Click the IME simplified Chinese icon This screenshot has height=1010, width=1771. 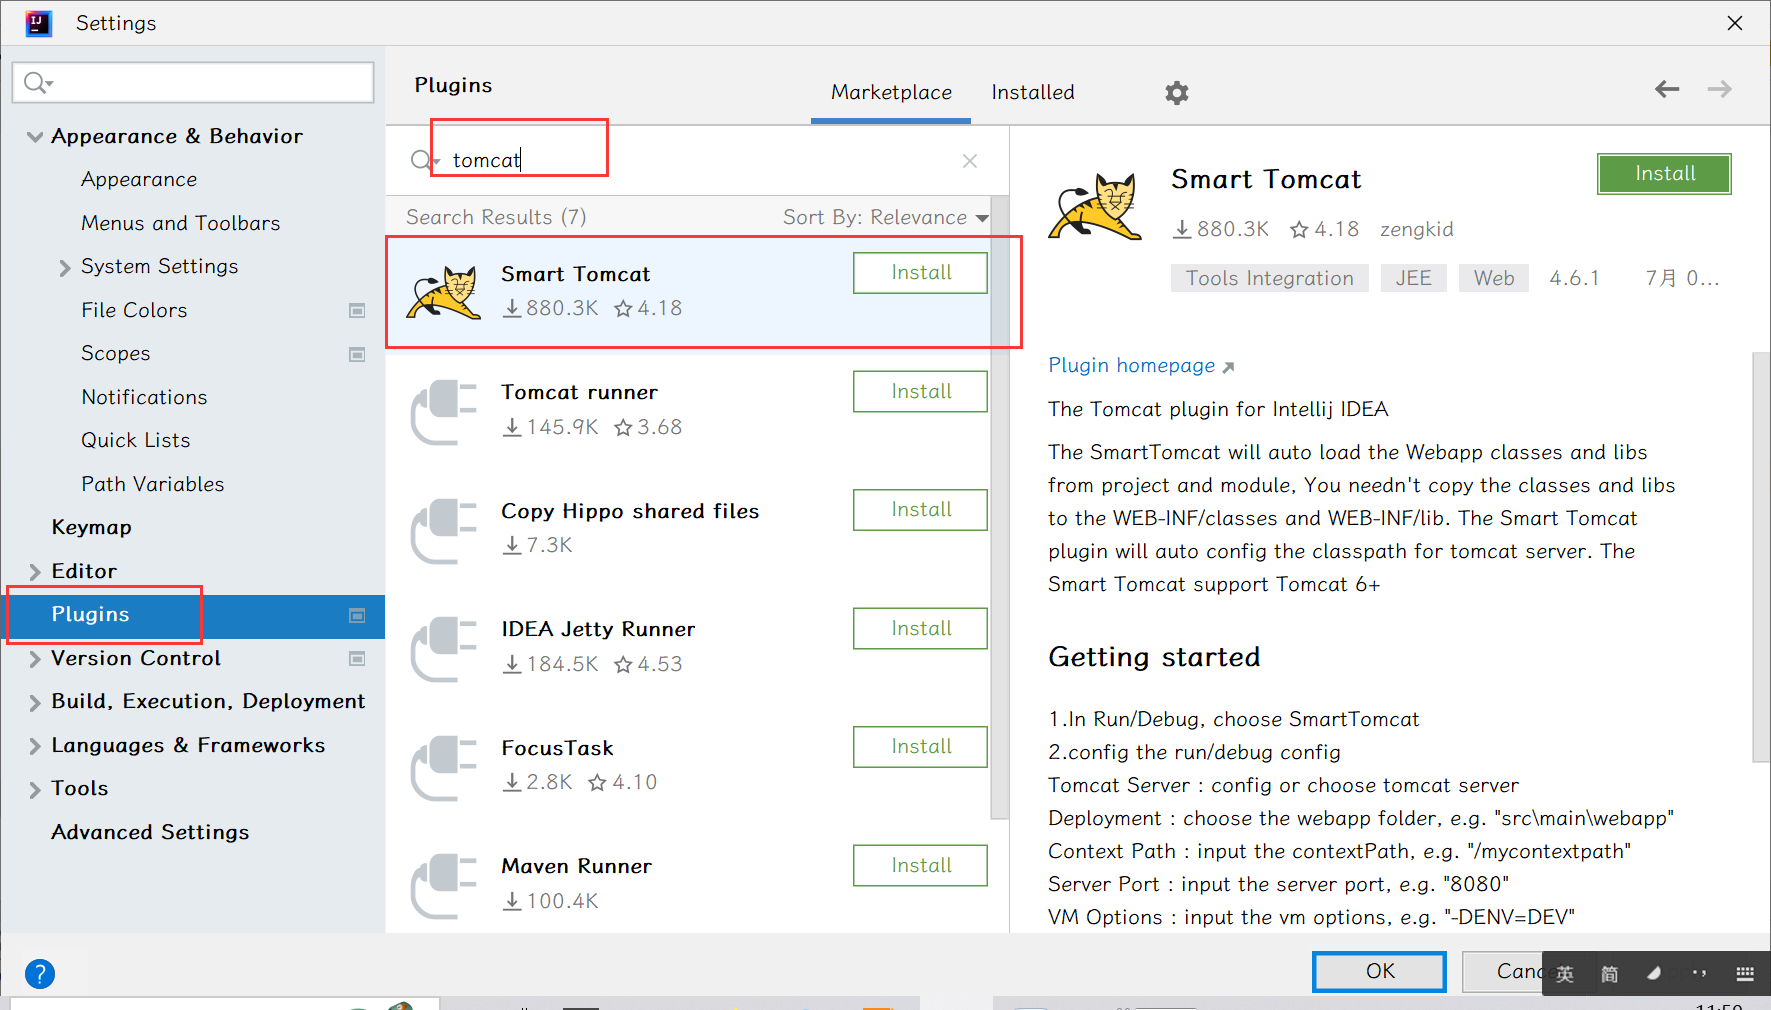(1610, 974)
